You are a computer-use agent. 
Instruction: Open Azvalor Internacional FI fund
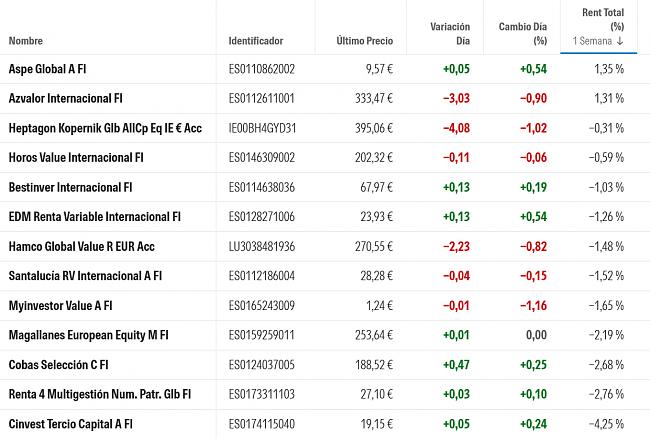[65, 99]
